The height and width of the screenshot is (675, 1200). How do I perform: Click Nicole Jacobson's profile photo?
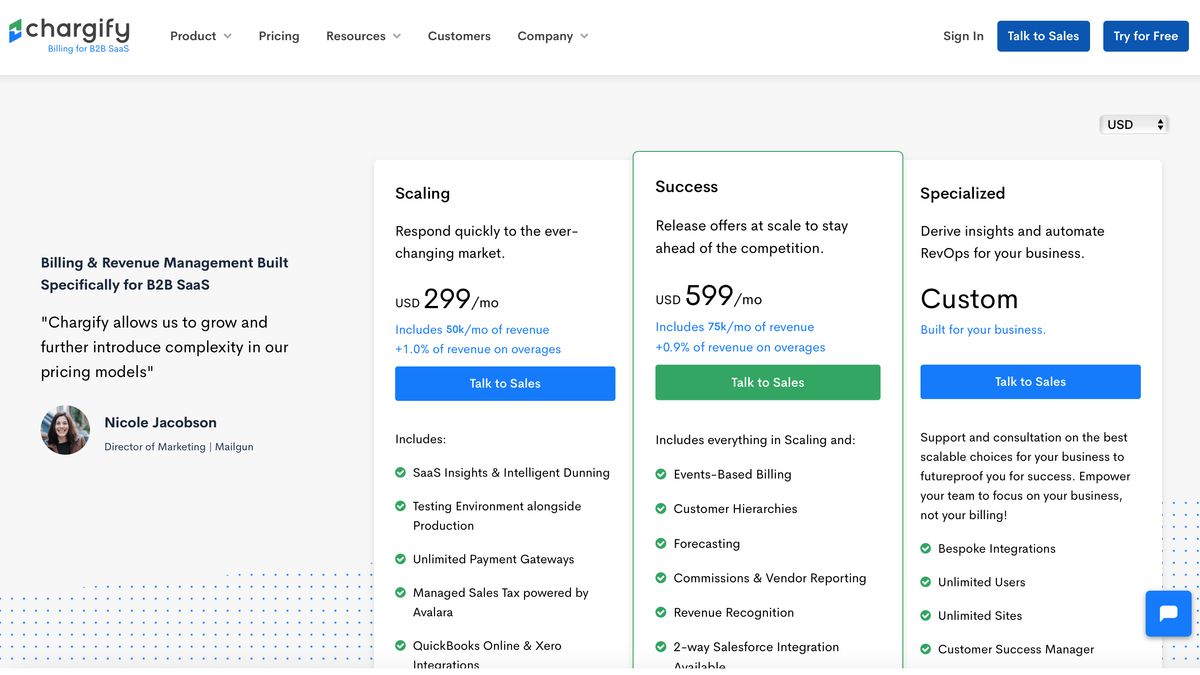coord(64,430)
